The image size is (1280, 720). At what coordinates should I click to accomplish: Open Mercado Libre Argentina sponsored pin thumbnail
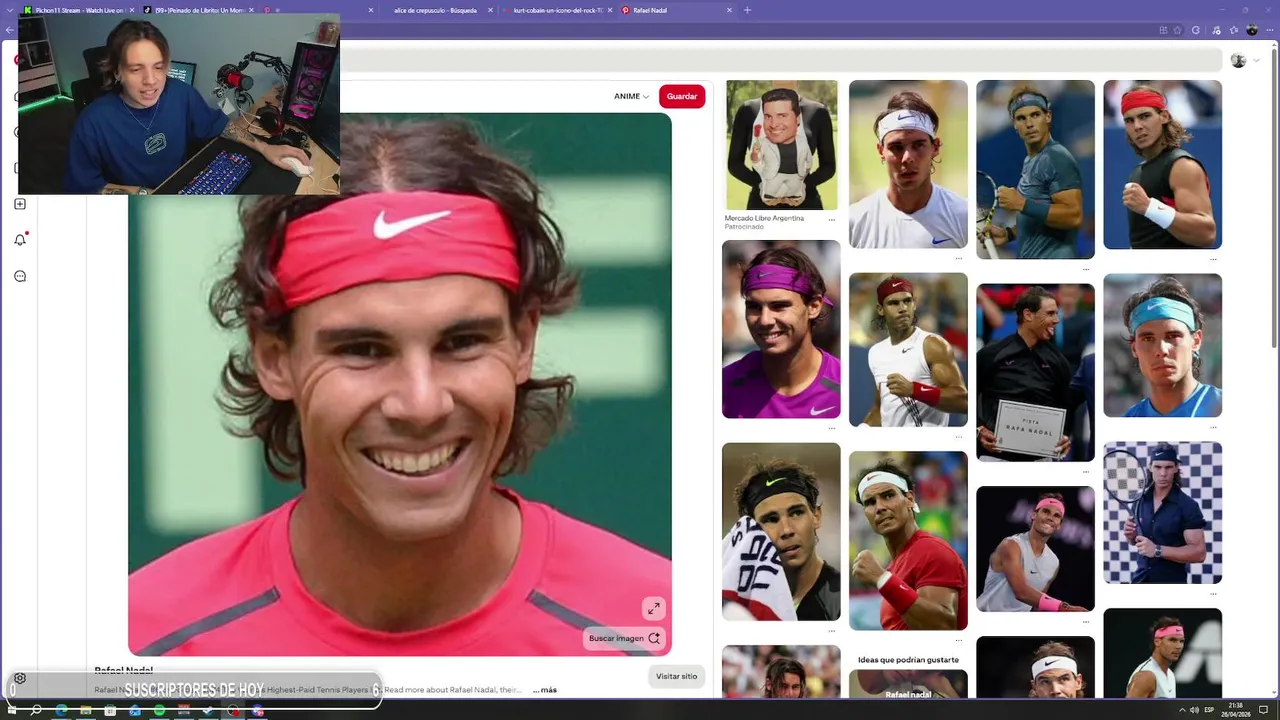[781, 145]
